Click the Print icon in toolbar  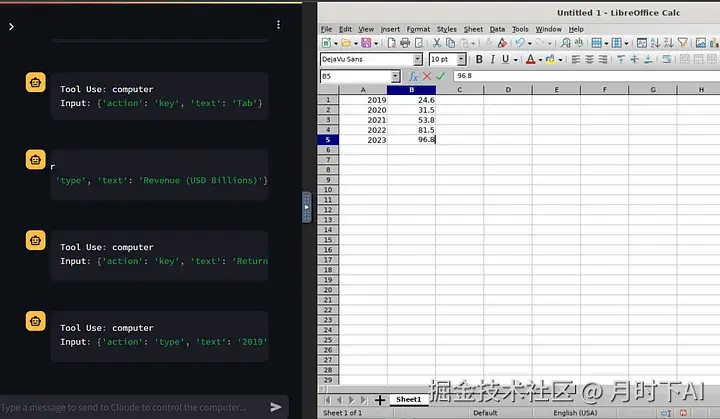pyautogui.click(x=405, y=43)
